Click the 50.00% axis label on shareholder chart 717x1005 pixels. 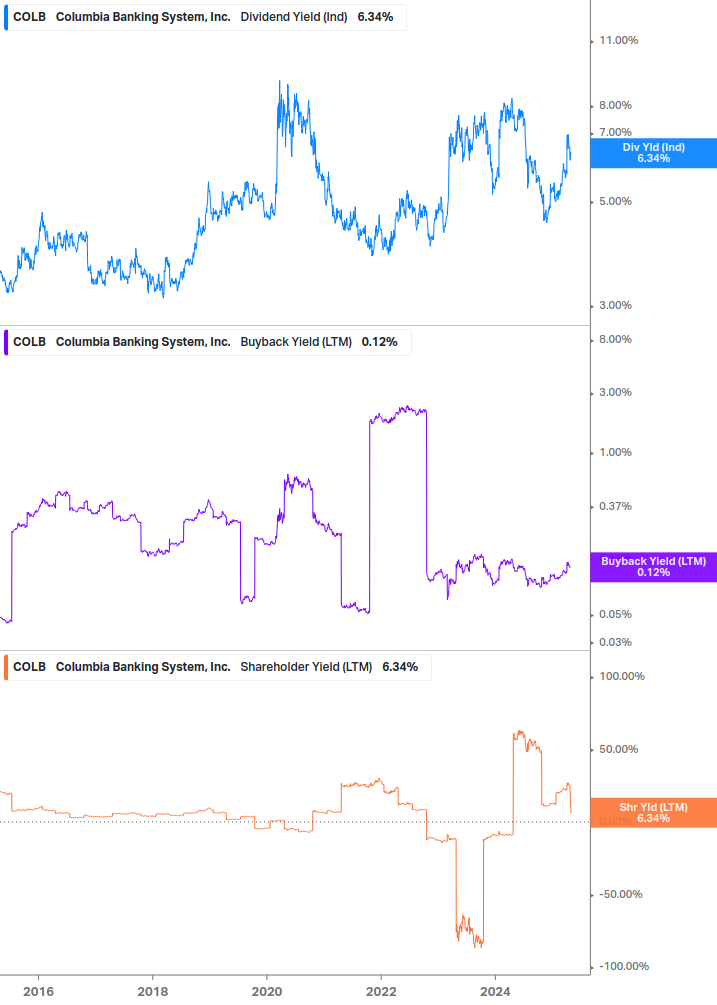[x=618, y=749]
